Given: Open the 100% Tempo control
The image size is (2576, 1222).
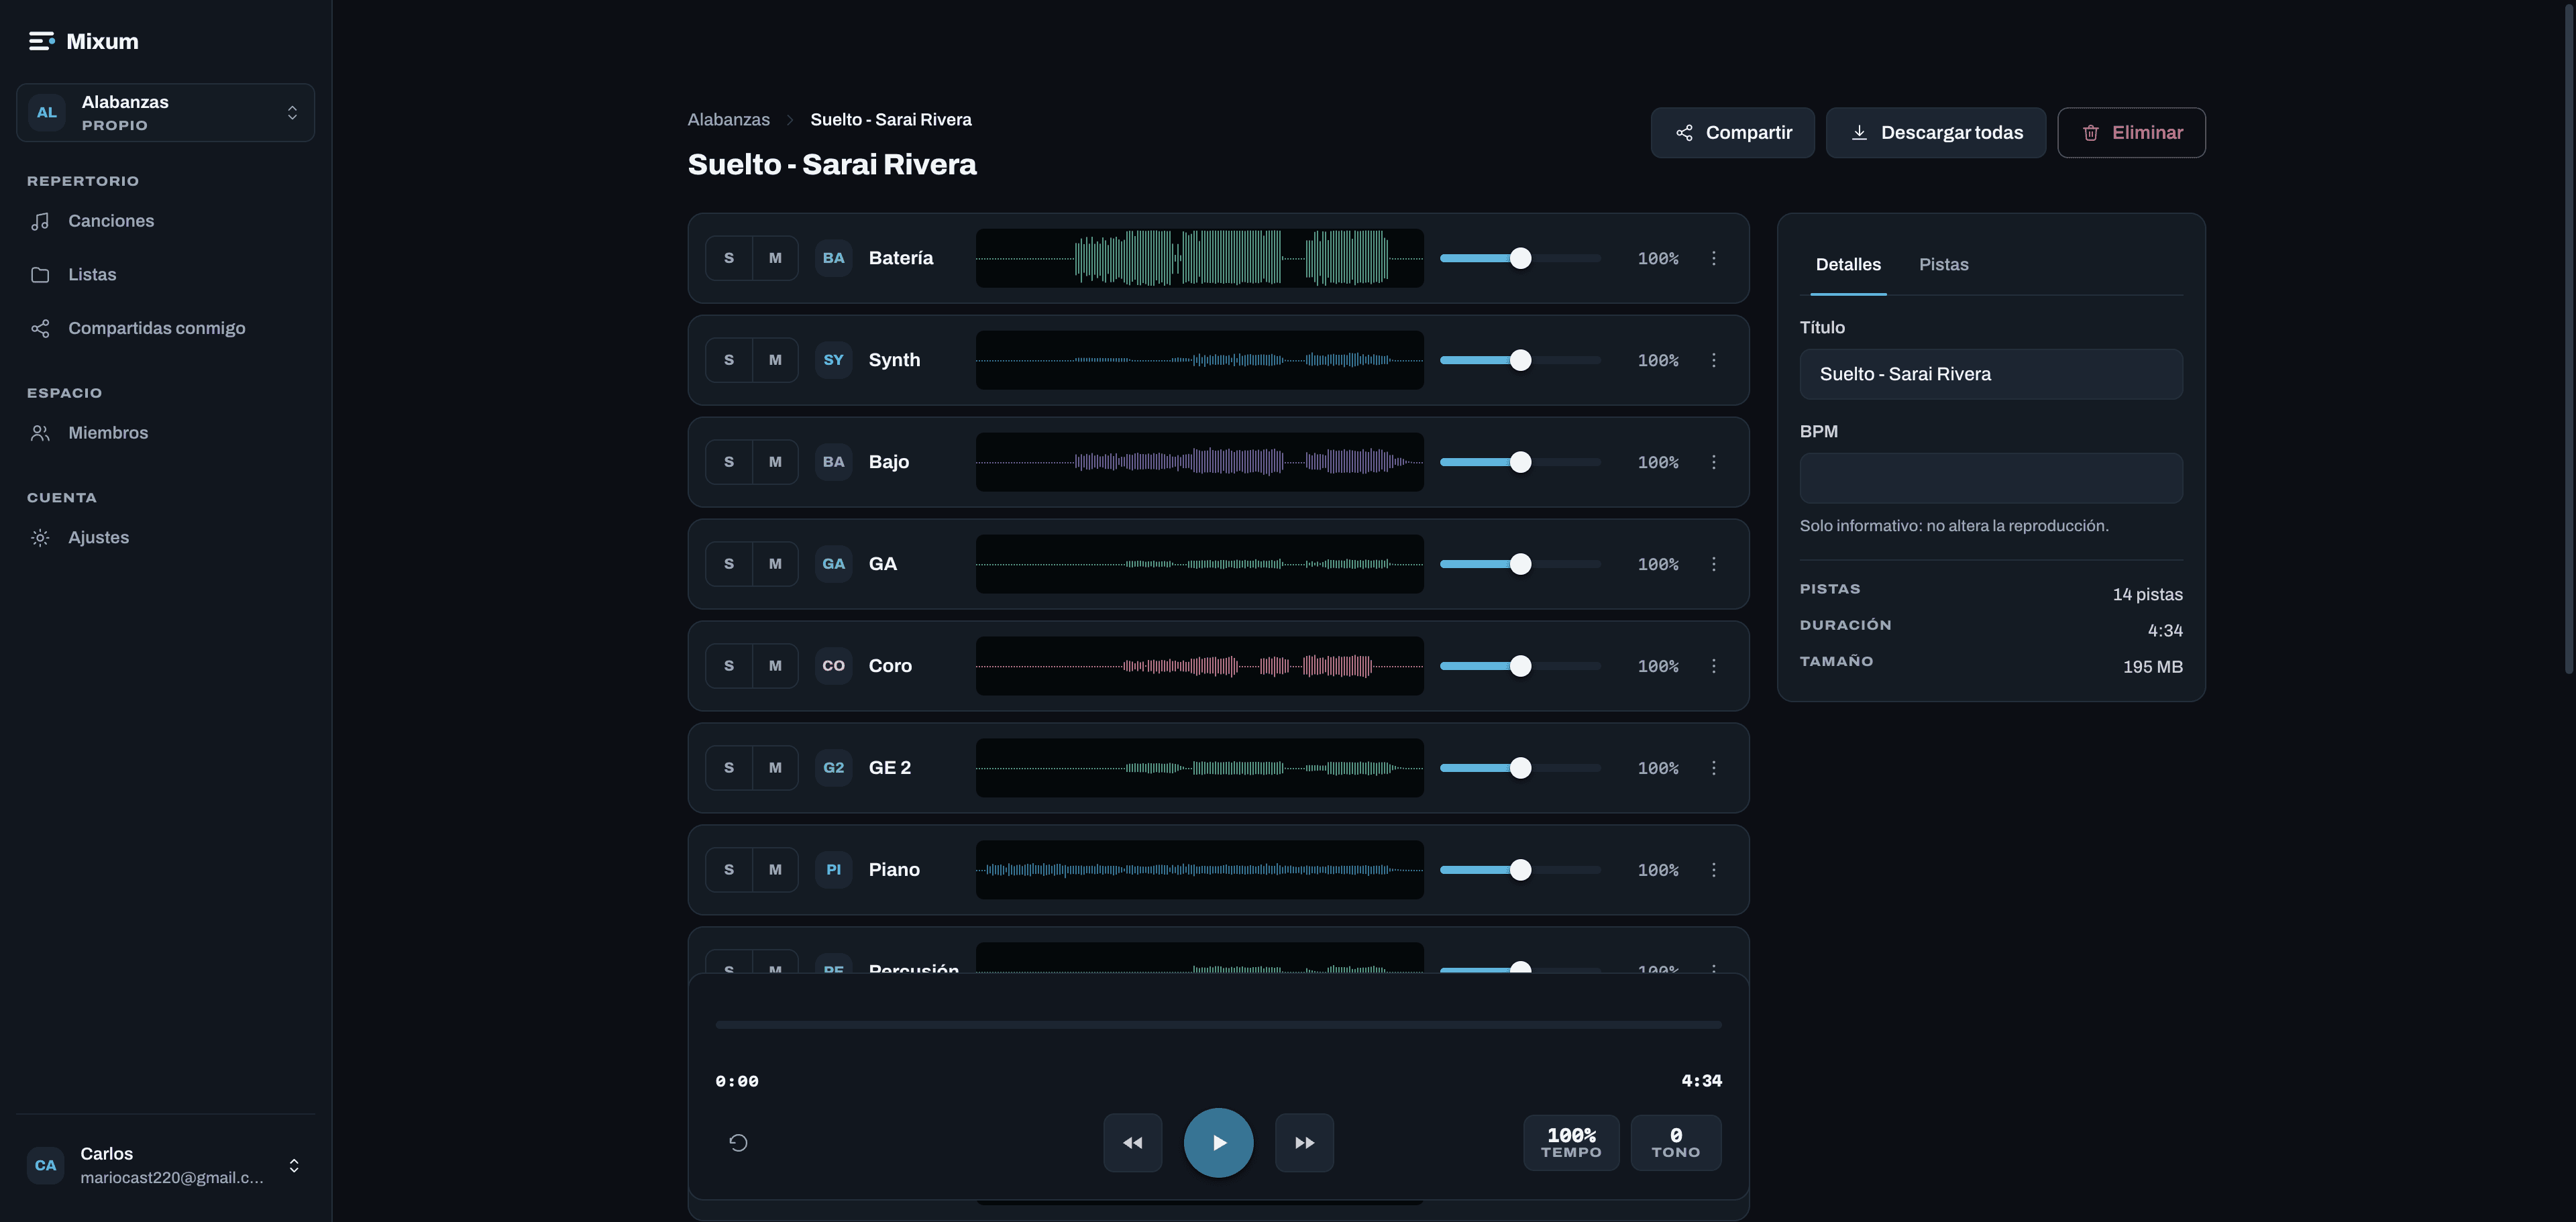Looking at the screenshot, I should [x=1571, y=1143].
